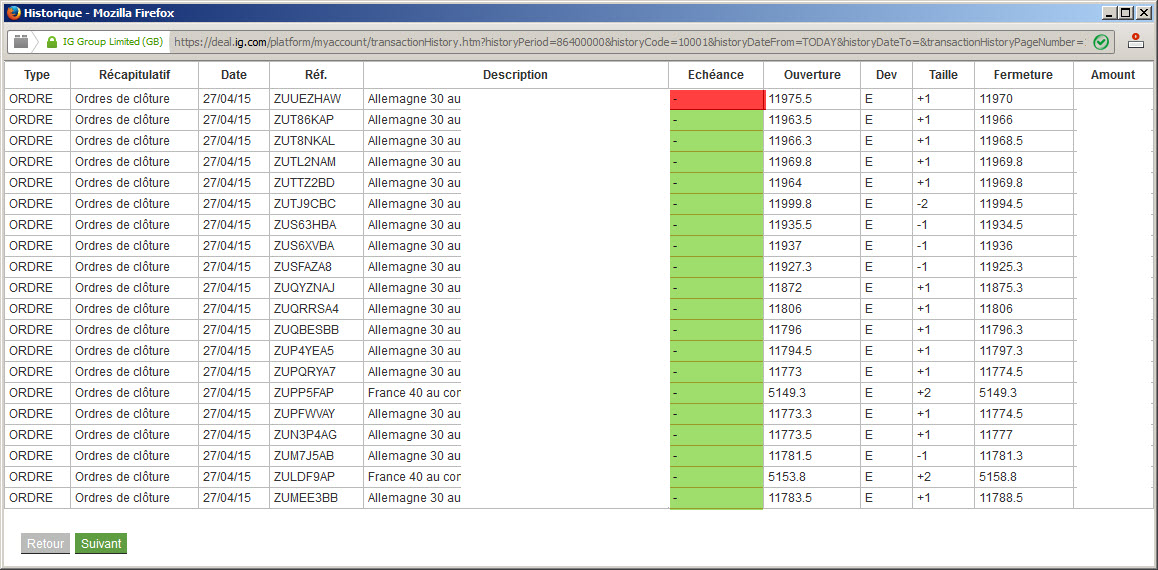Click green verified checkmark in address bar
Screen dimensions: 1158x570
(1100, 42)
